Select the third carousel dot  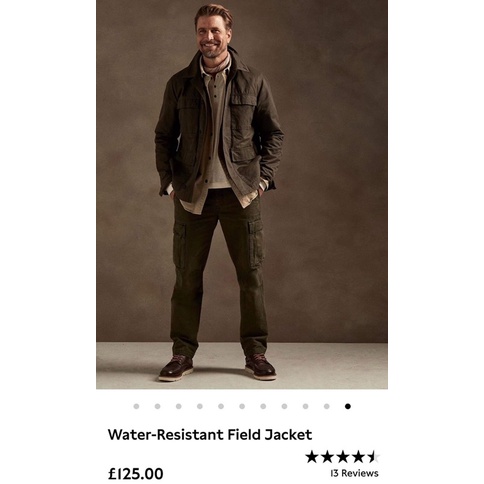pos(179,406)
